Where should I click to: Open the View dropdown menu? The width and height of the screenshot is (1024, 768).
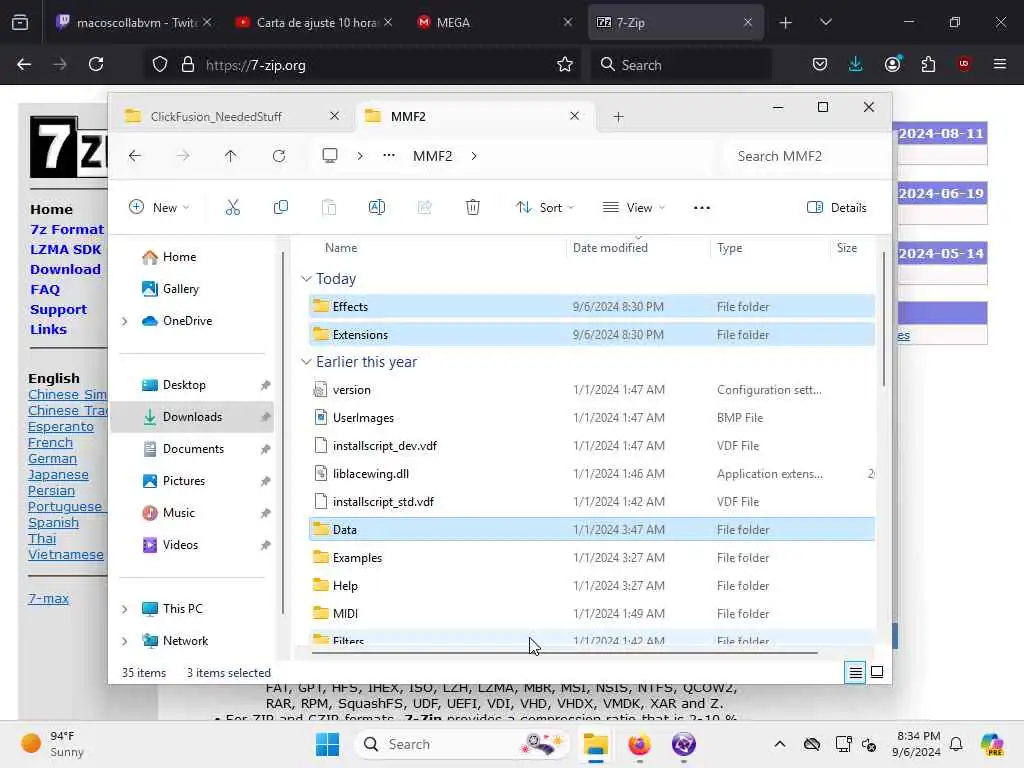coord(633,208)
